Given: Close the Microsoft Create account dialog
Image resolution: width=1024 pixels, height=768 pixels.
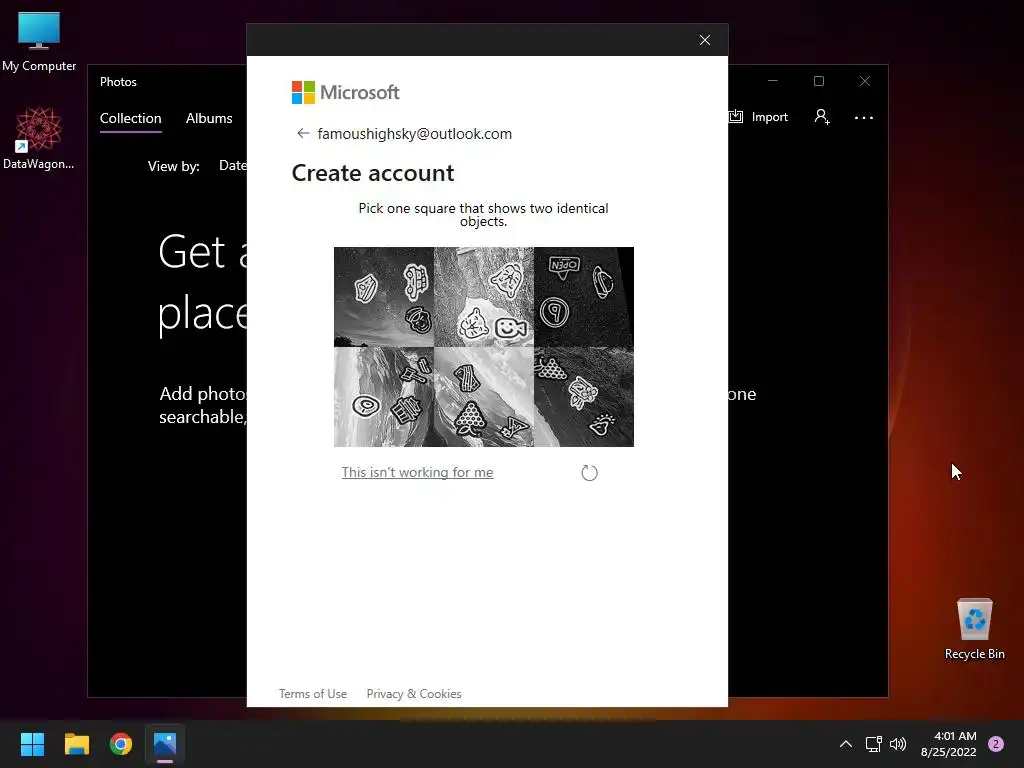Looking at the screenshot, I should coord(705,40).
